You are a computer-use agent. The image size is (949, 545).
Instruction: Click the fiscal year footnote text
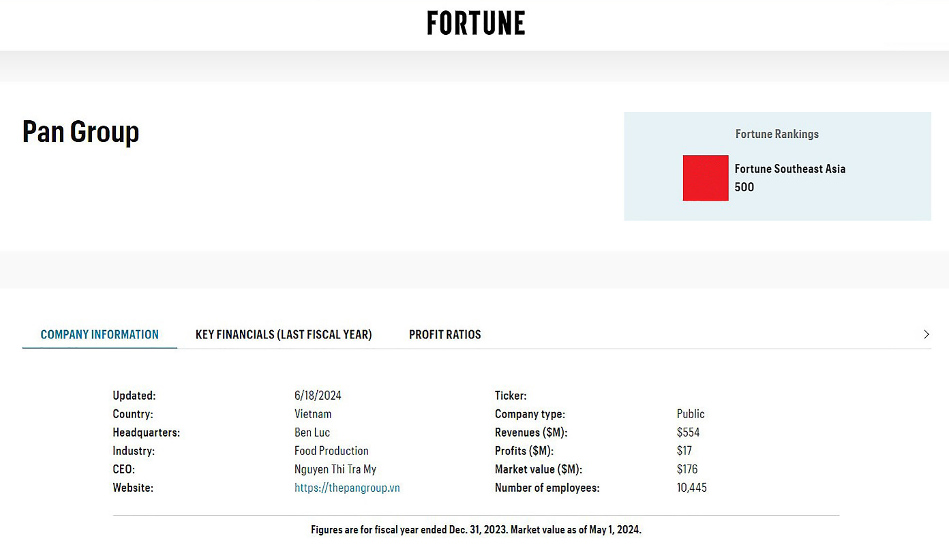point(476,529)
